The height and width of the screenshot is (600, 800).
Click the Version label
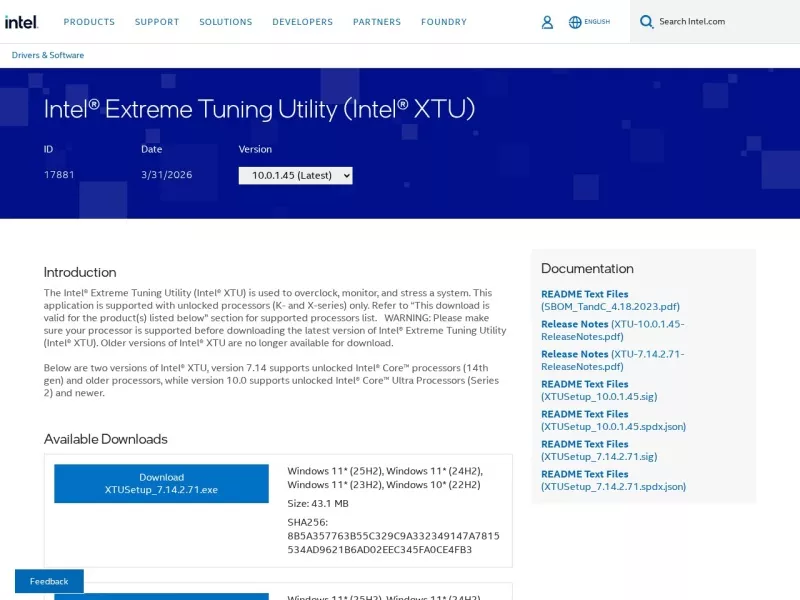point(255,149)
